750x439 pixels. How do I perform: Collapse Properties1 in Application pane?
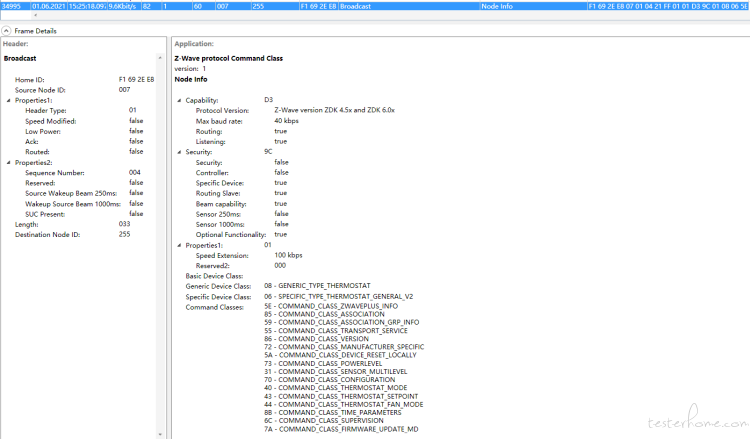click(179, 245)
